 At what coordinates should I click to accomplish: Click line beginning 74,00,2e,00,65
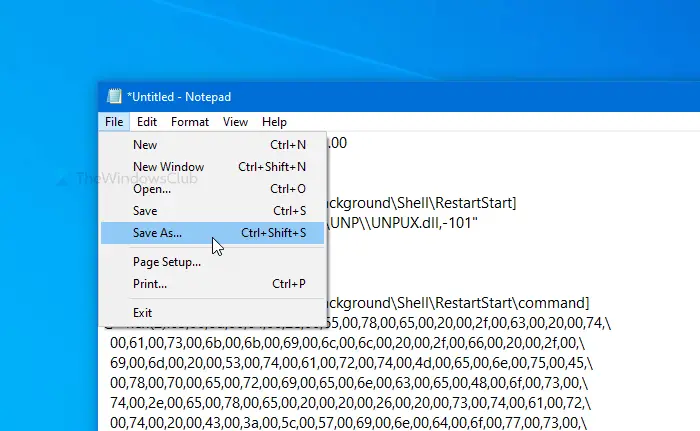[x=350, y=403]
